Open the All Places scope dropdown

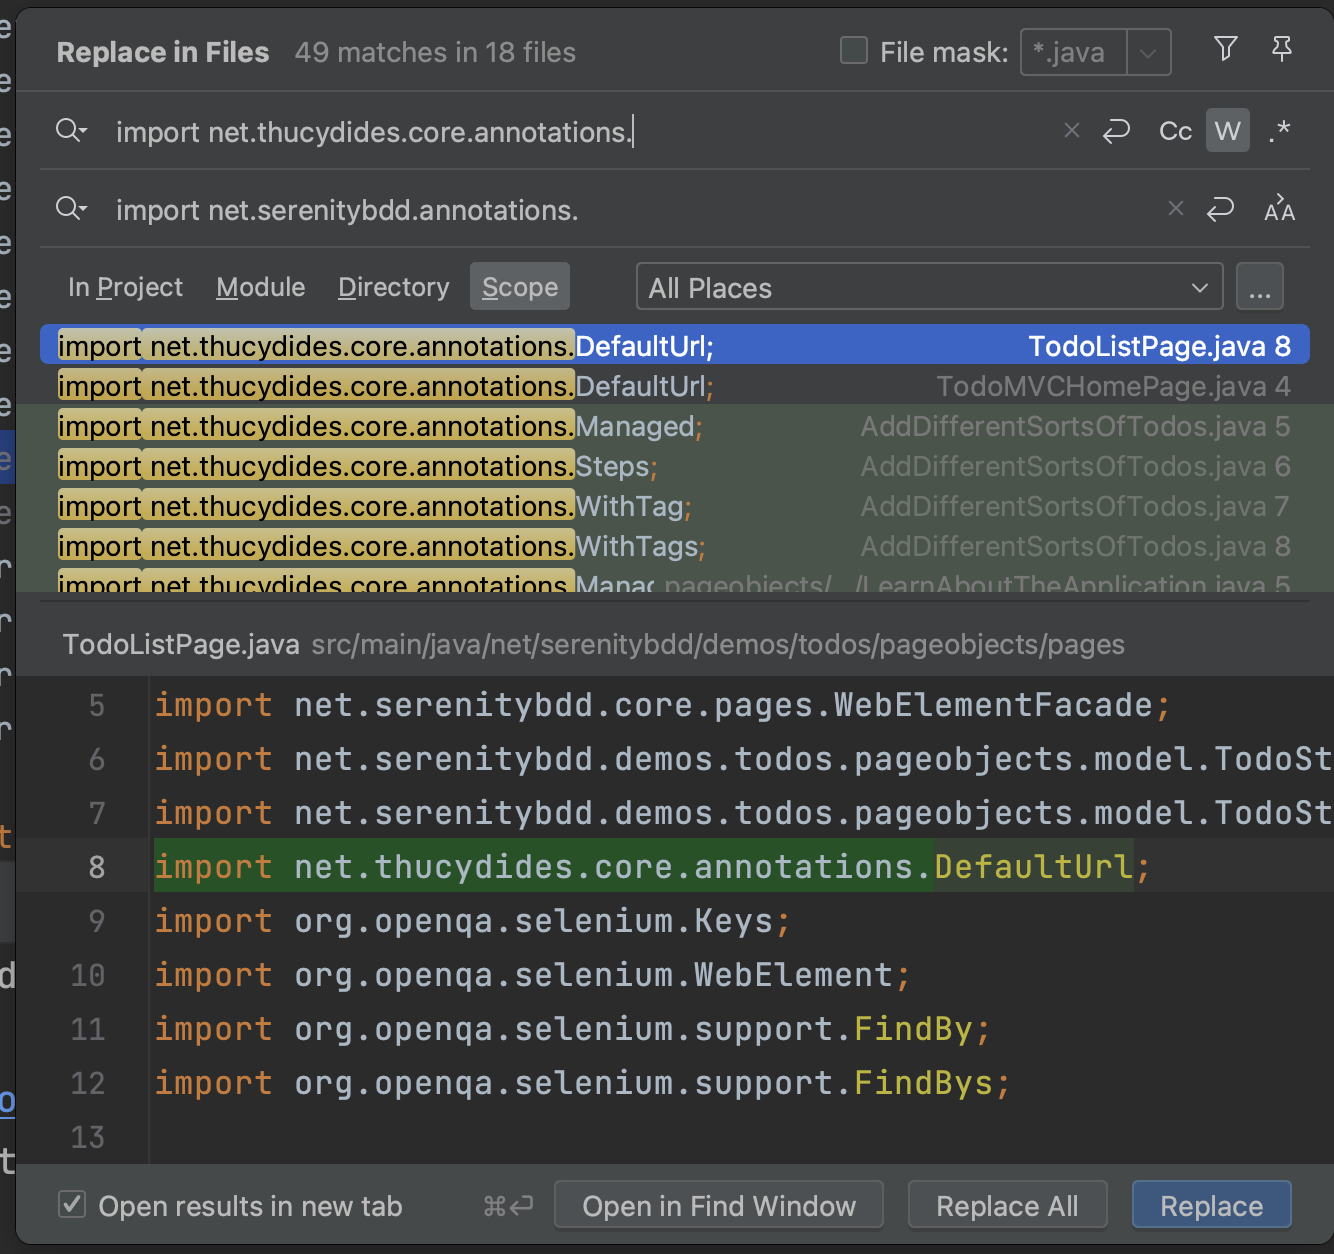click(929, 288)
